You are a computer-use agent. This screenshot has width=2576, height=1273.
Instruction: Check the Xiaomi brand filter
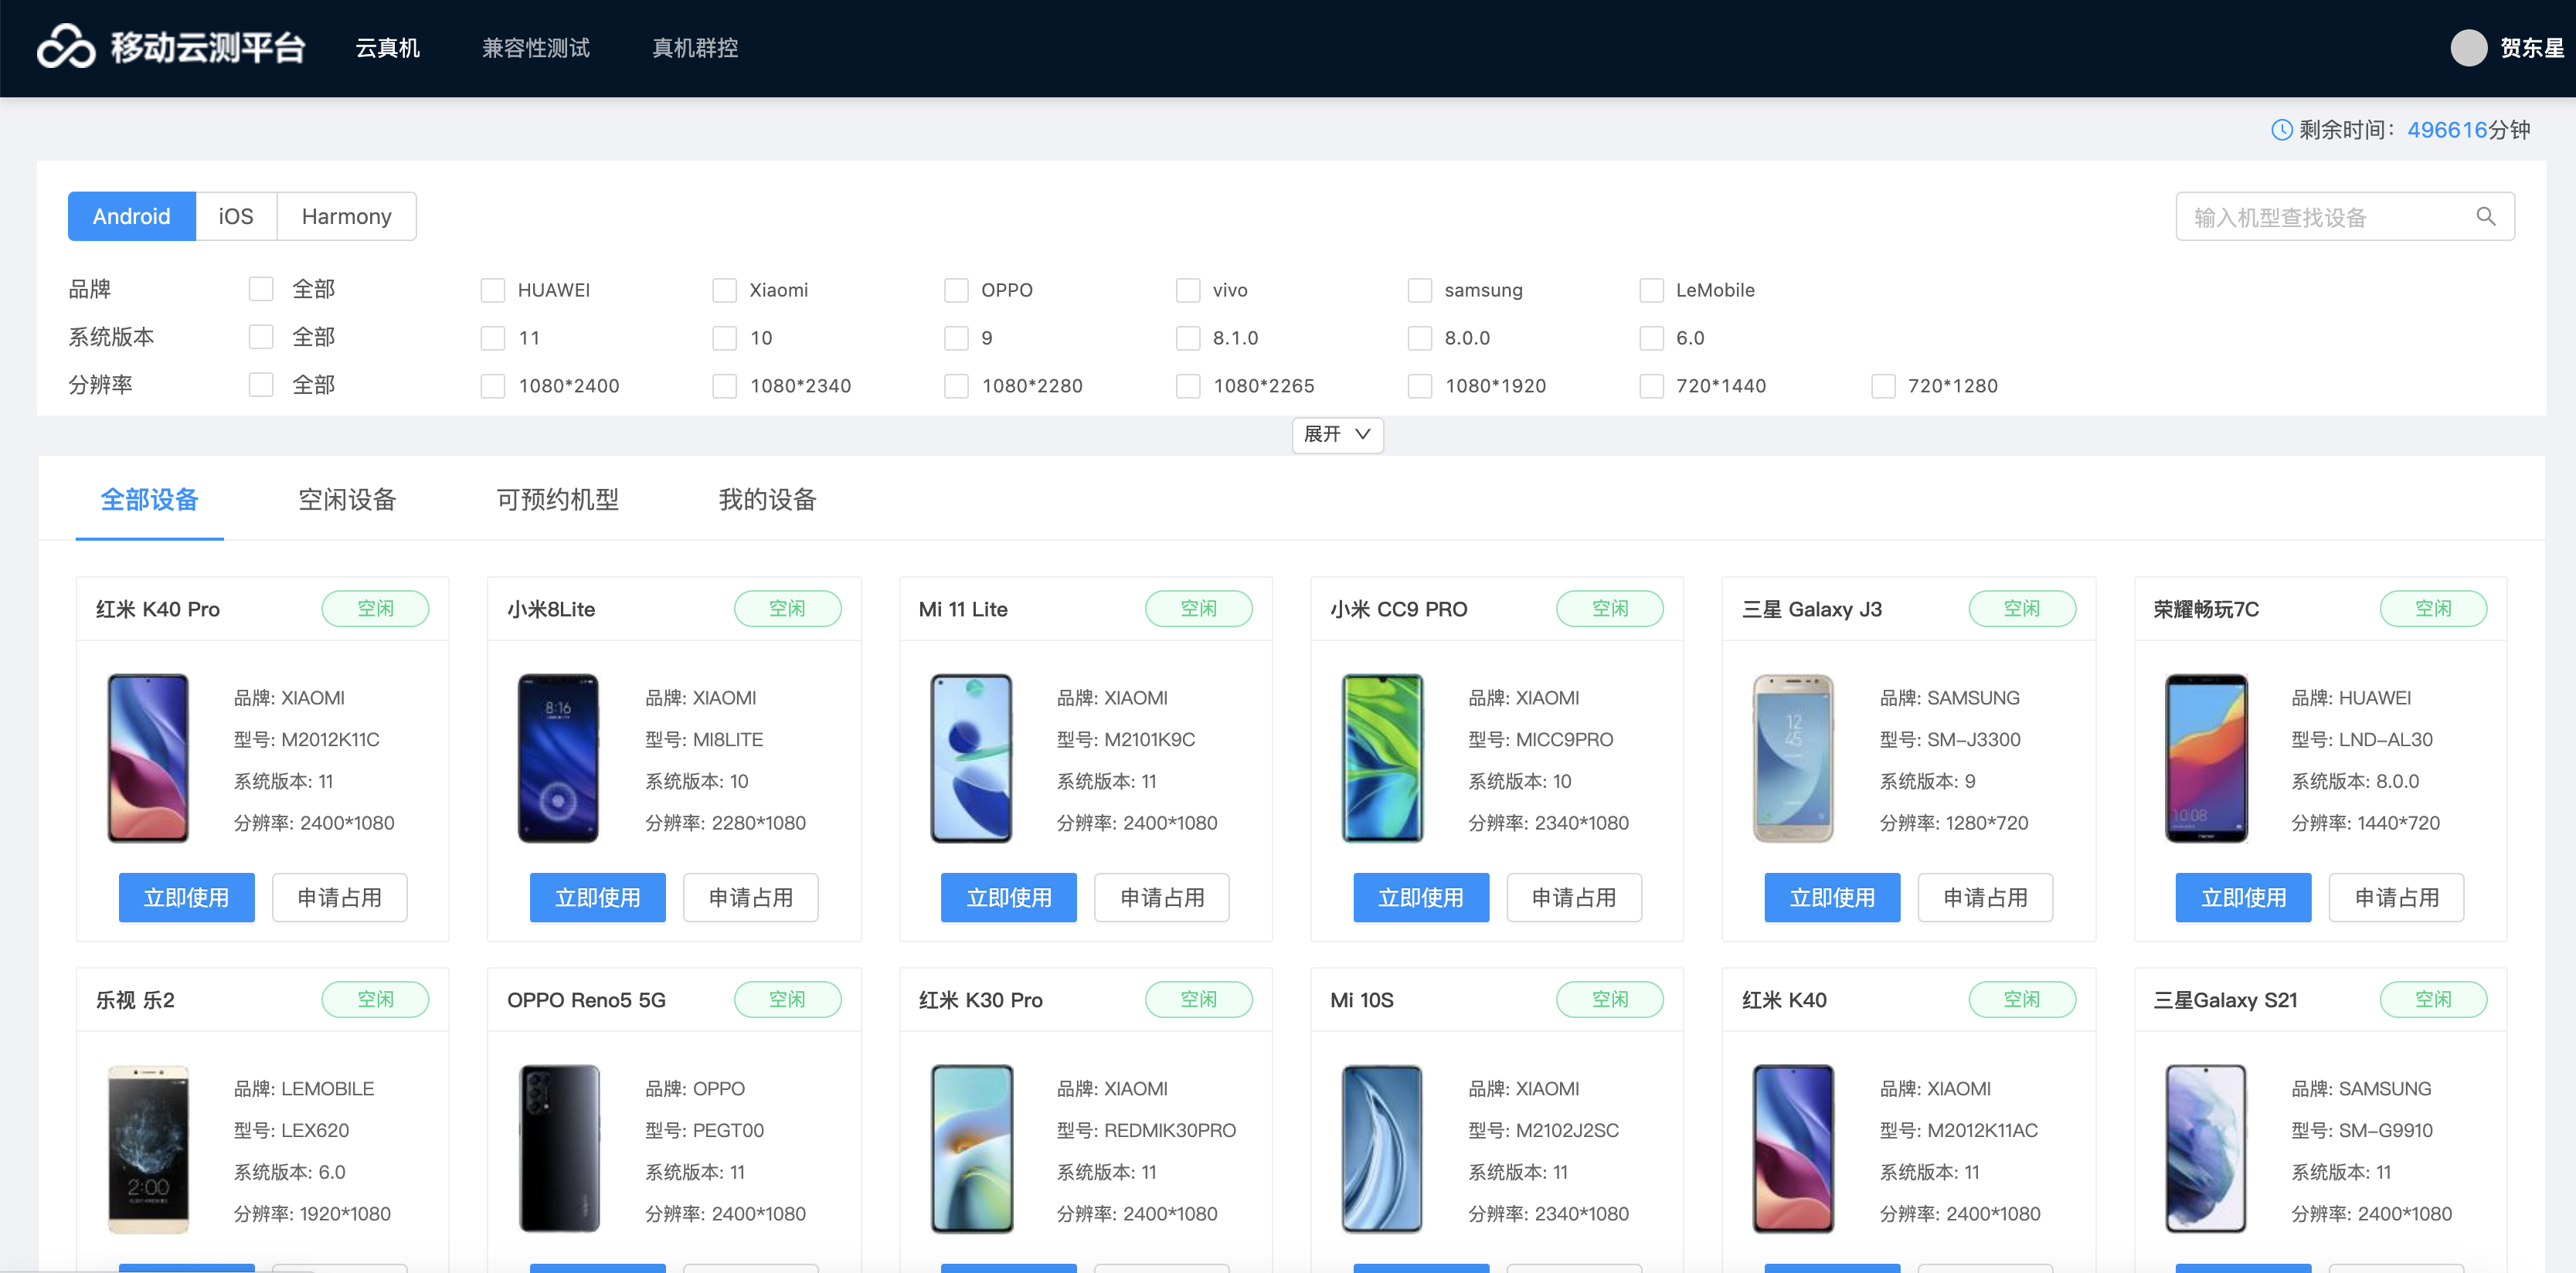[x=724, y=290]
